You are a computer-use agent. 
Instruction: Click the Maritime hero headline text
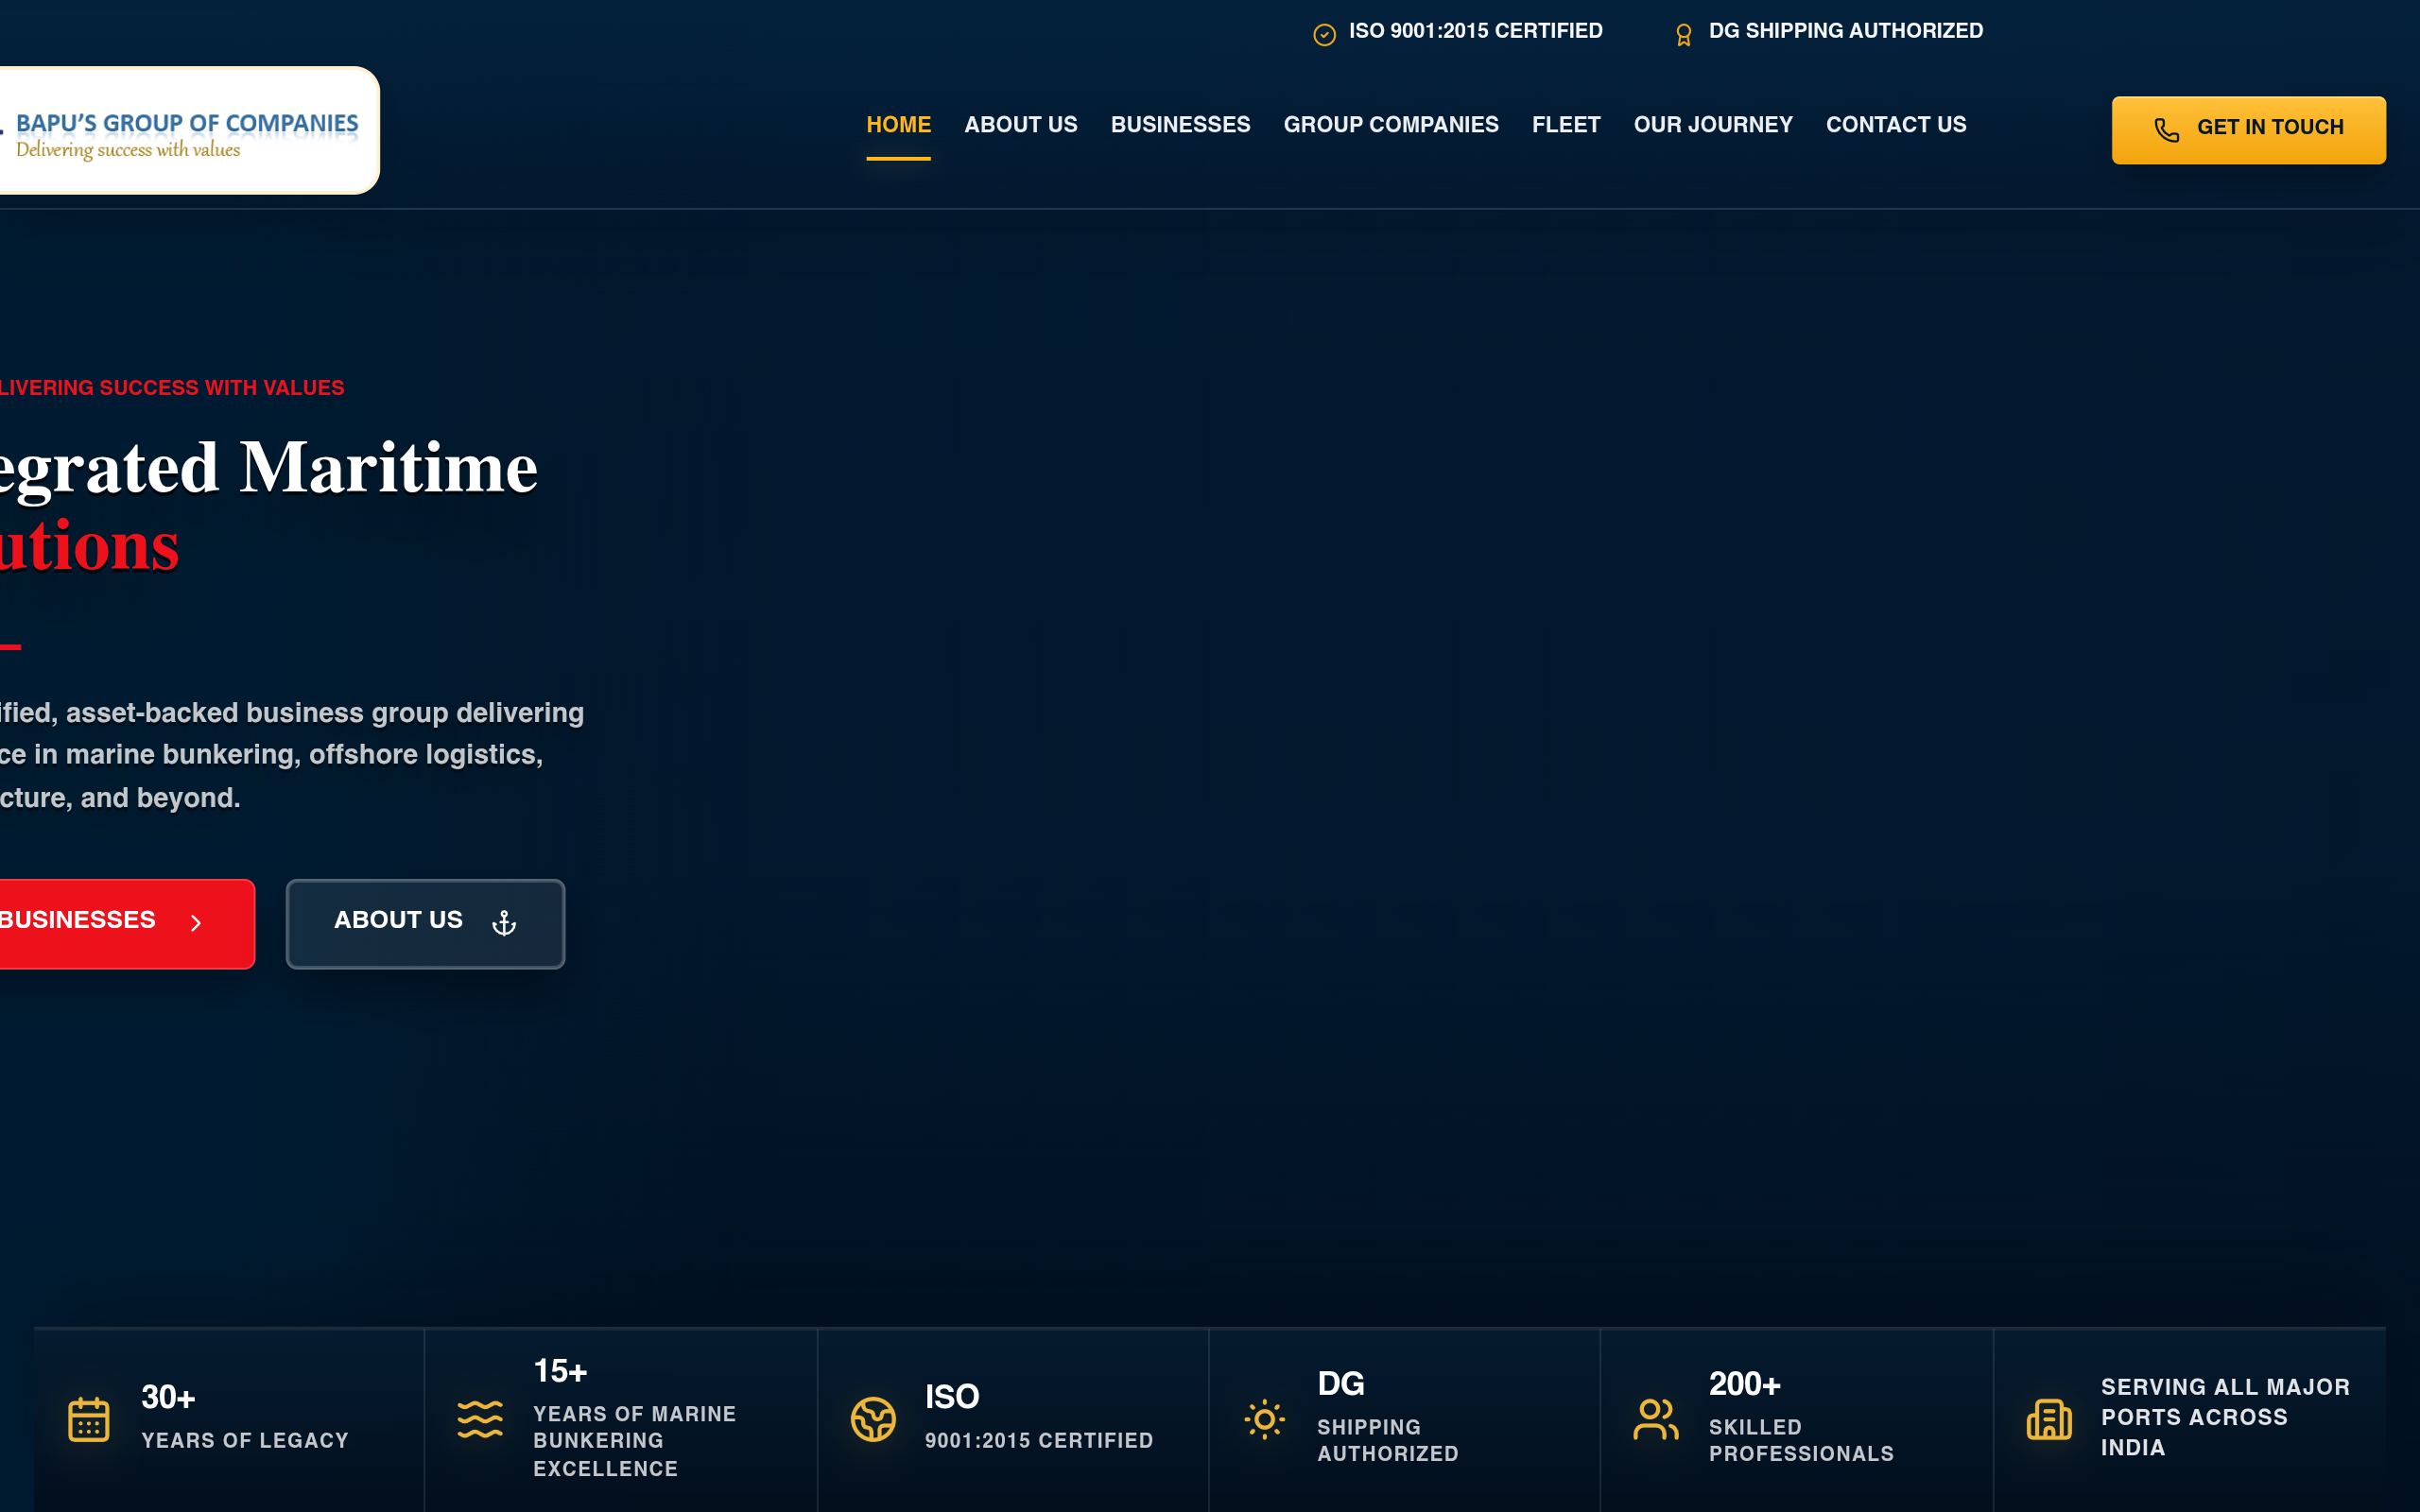click(388, 468)
